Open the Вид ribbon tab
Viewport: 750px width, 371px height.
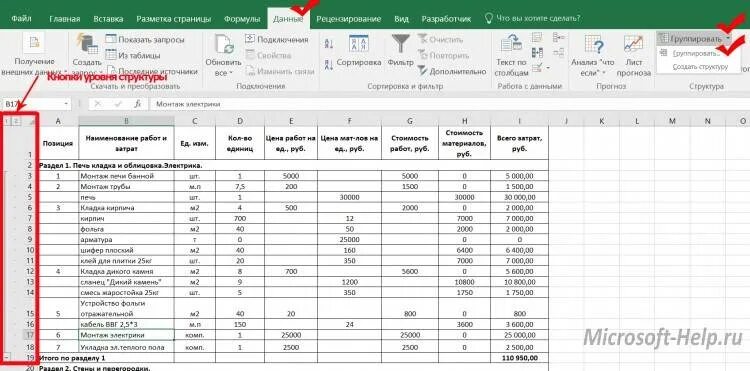(x=401, y=19)
